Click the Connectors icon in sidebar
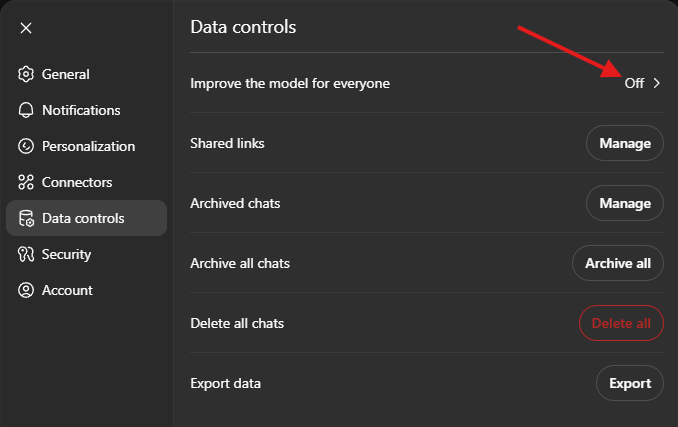This screenshot has height=427, width=678. 26,182
